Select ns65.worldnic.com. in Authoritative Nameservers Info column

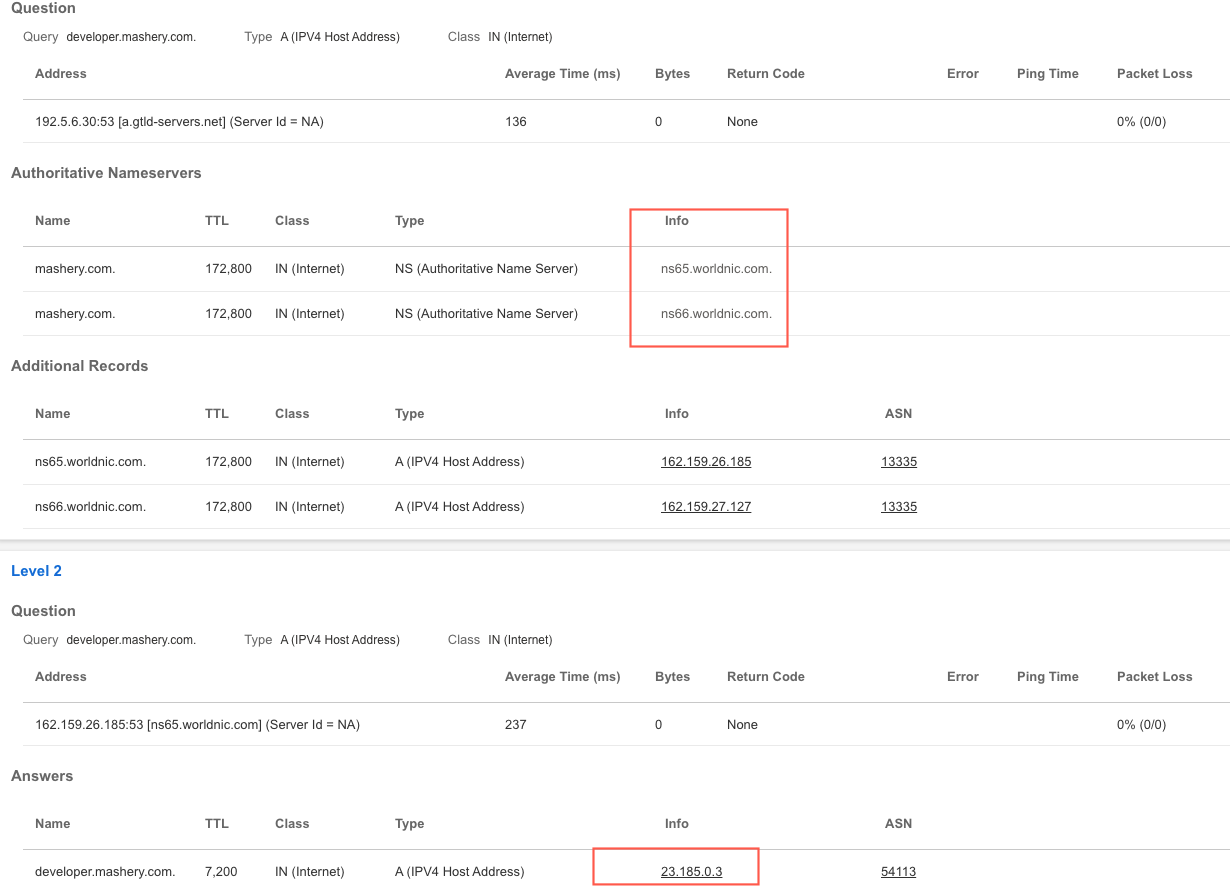(x=716, y=269)
